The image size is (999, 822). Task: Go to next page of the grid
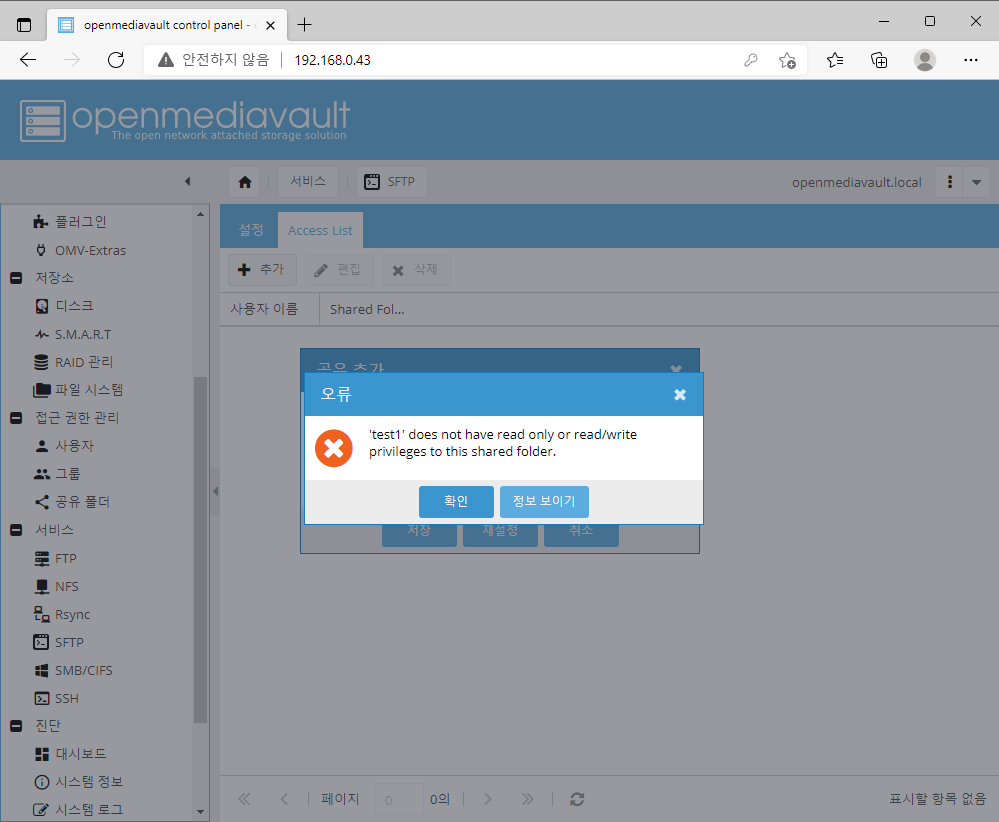coord(487,799)
